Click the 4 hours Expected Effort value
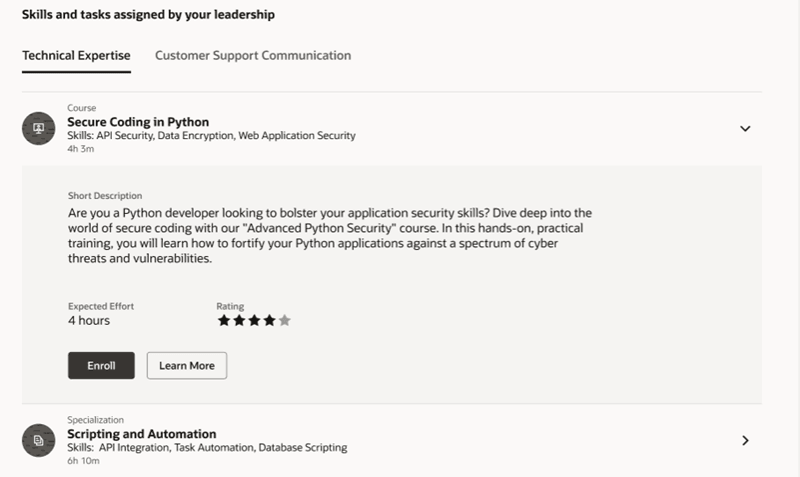Screen dimensions: 800x477 [x=89, y=320]
